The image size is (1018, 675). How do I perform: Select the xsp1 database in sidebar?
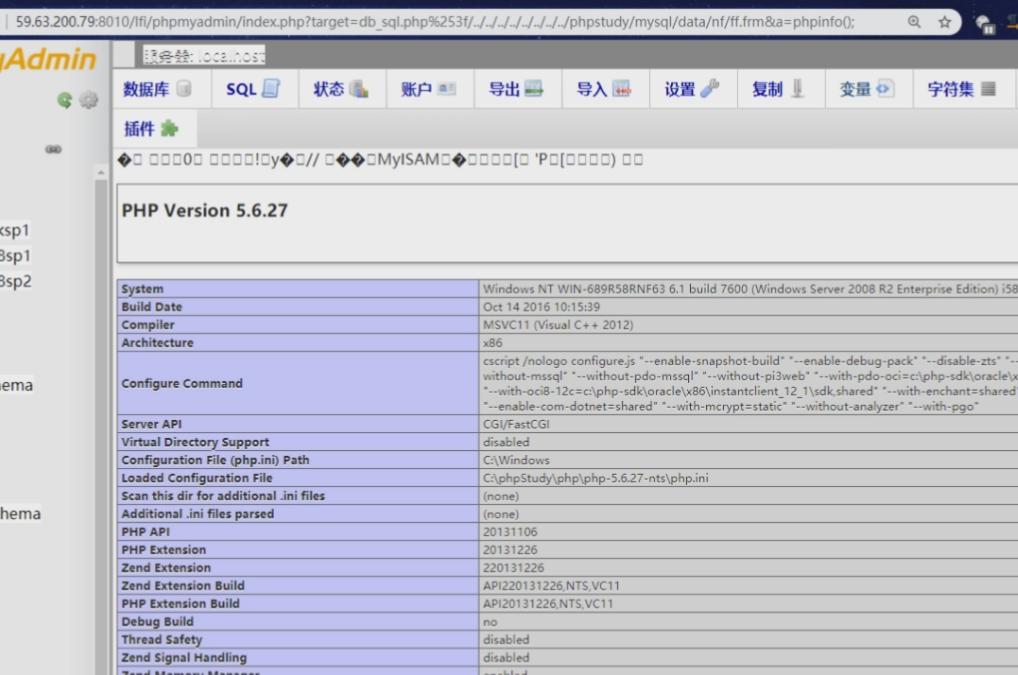[14, 230]
